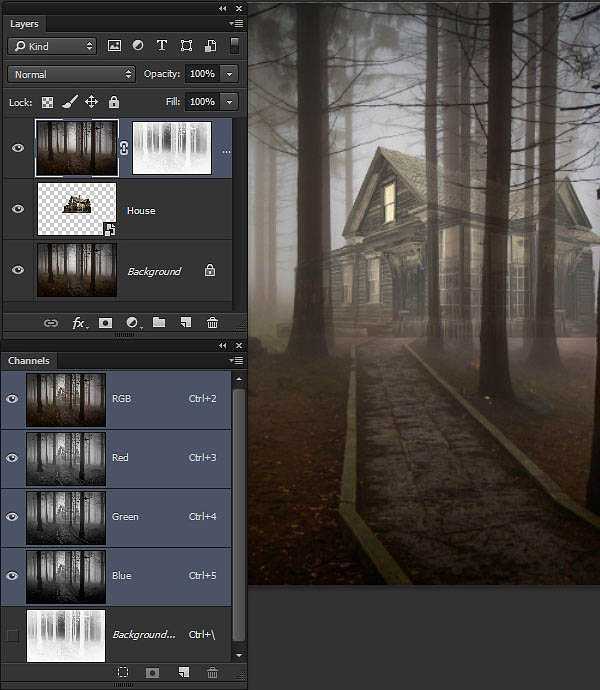Select the Channels panel tab

click(29, 360)
